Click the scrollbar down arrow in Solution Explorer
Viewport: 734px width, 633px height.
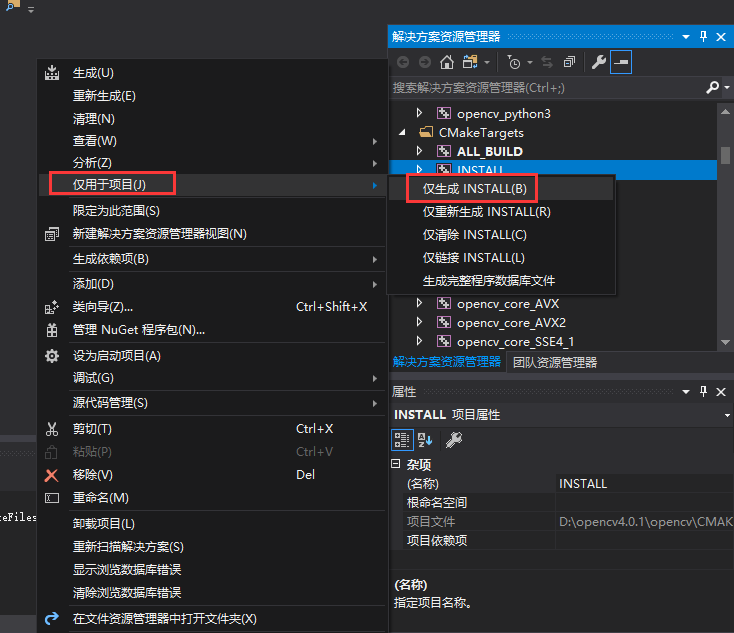click(x=725, y=342)
